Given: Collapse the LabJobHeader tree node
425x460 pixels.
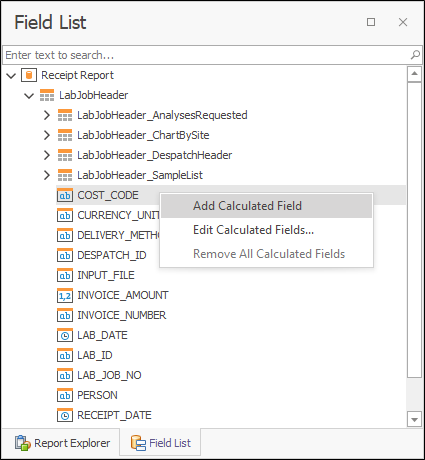Looking at the screenshot, I should point(29,96).
